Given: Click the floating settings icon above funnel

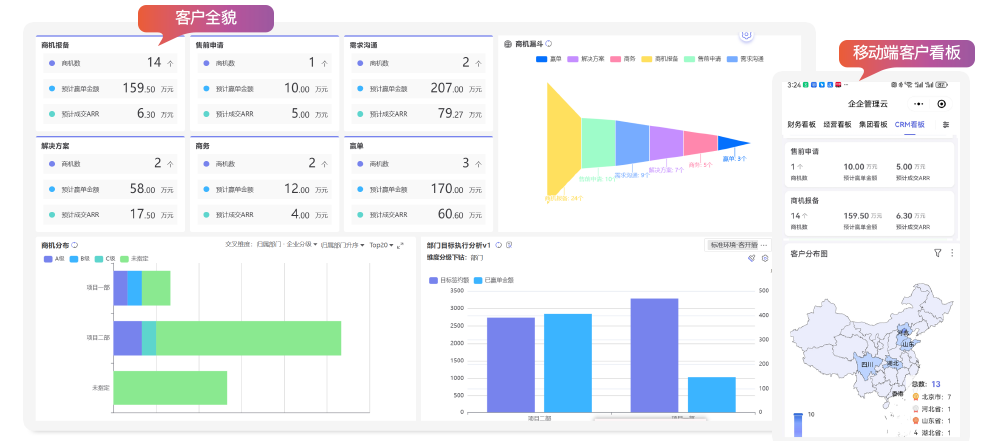Looking at the screenshot, I should pos(745,36).
